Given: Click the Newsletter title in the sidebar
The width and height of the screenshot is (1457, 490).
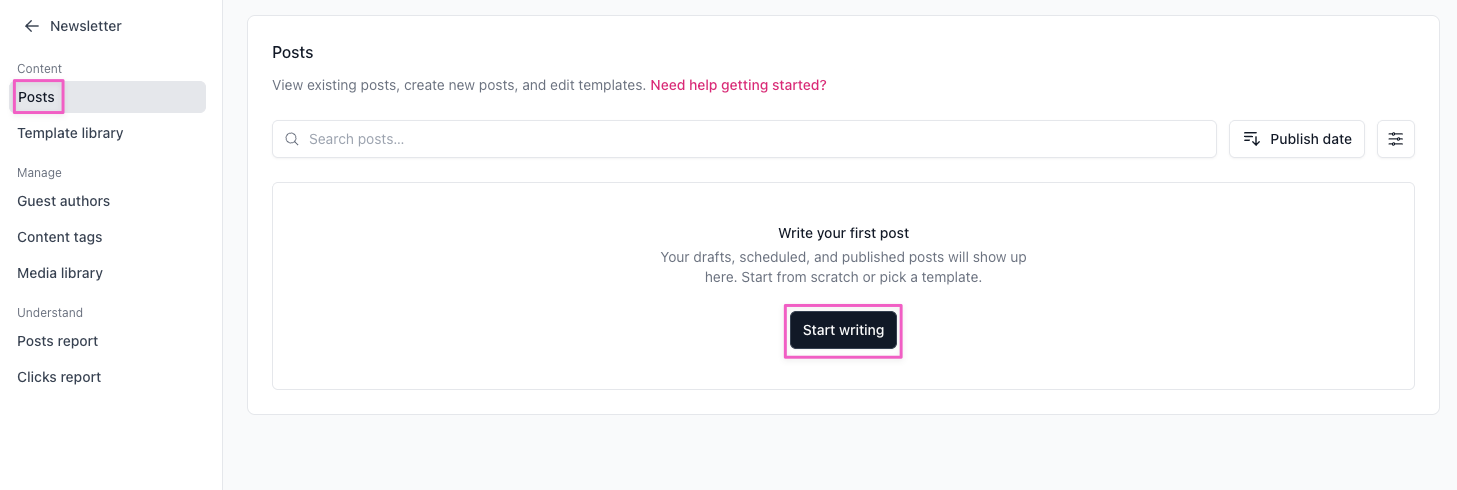Looking at the screenshot, I should (x=86, y=26).
